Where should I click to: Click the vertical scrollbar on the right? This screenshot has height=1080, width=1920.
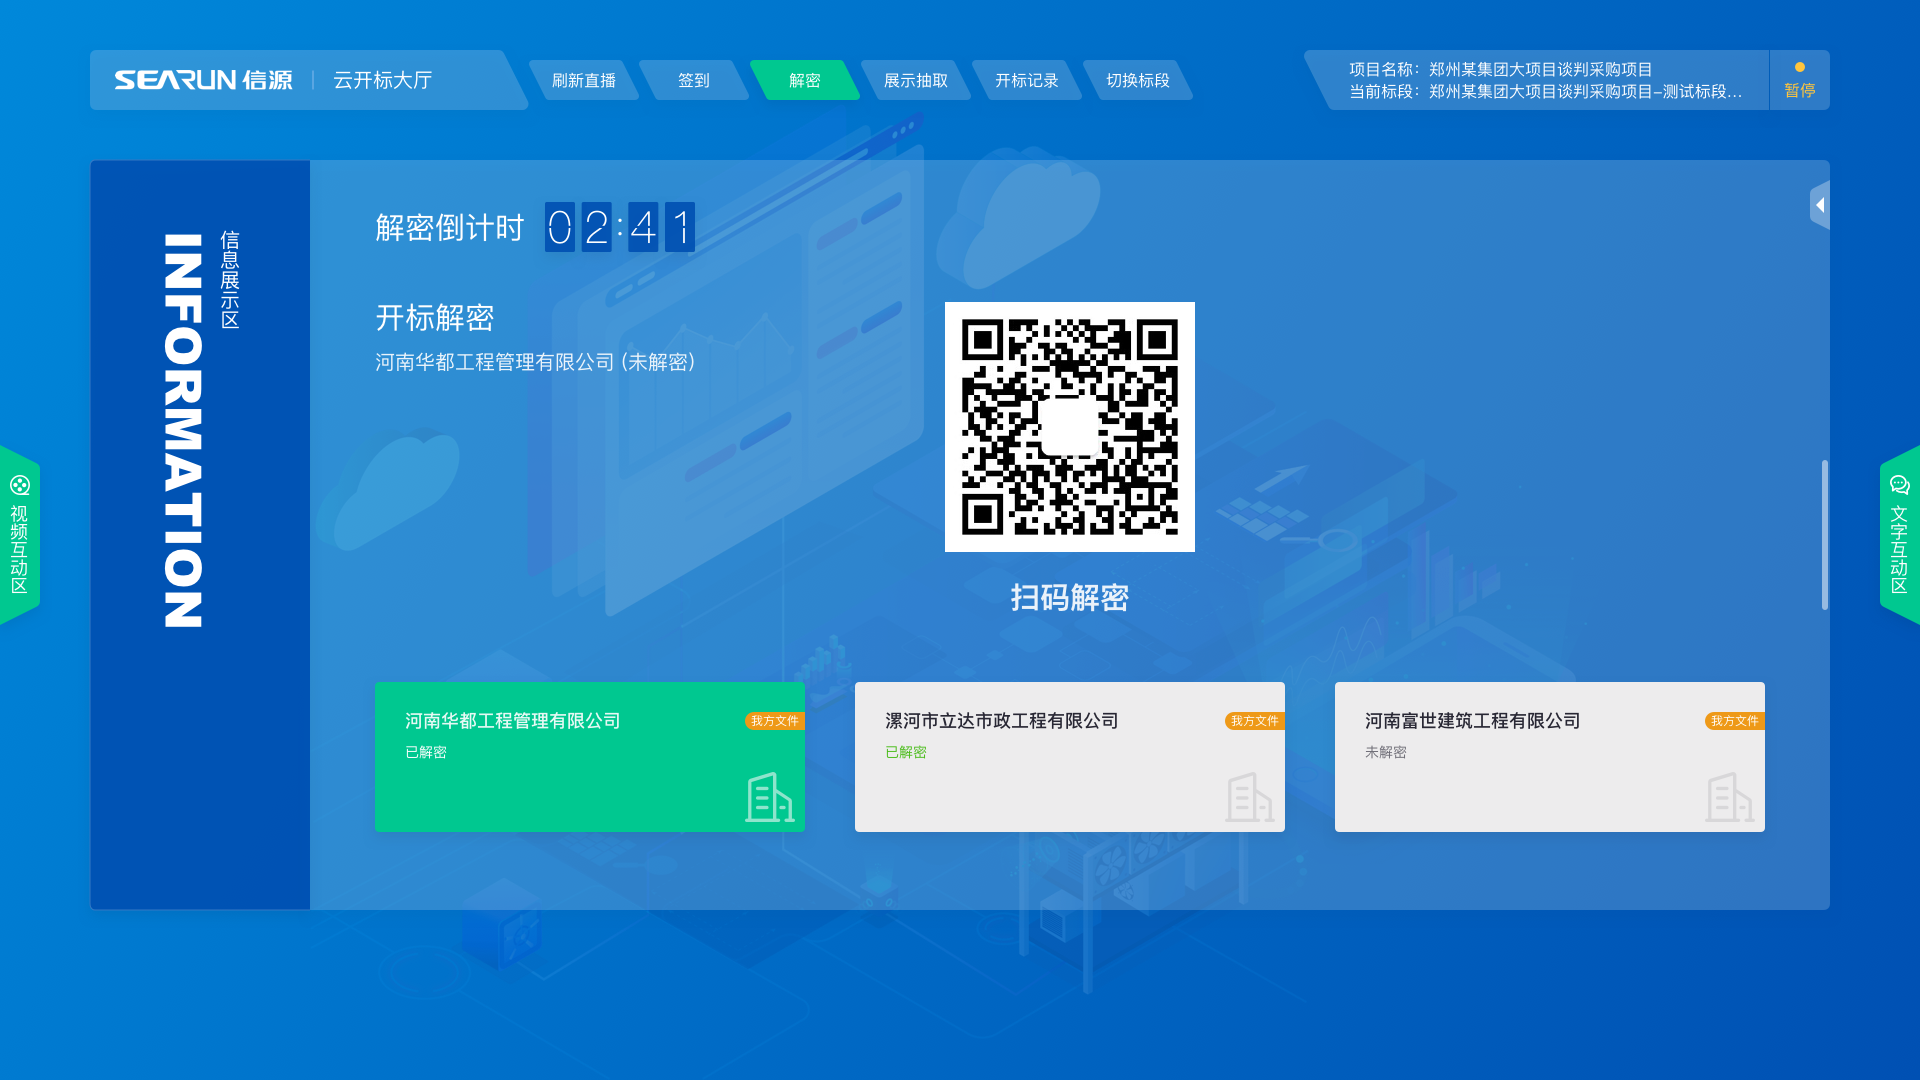[1824, 535]
